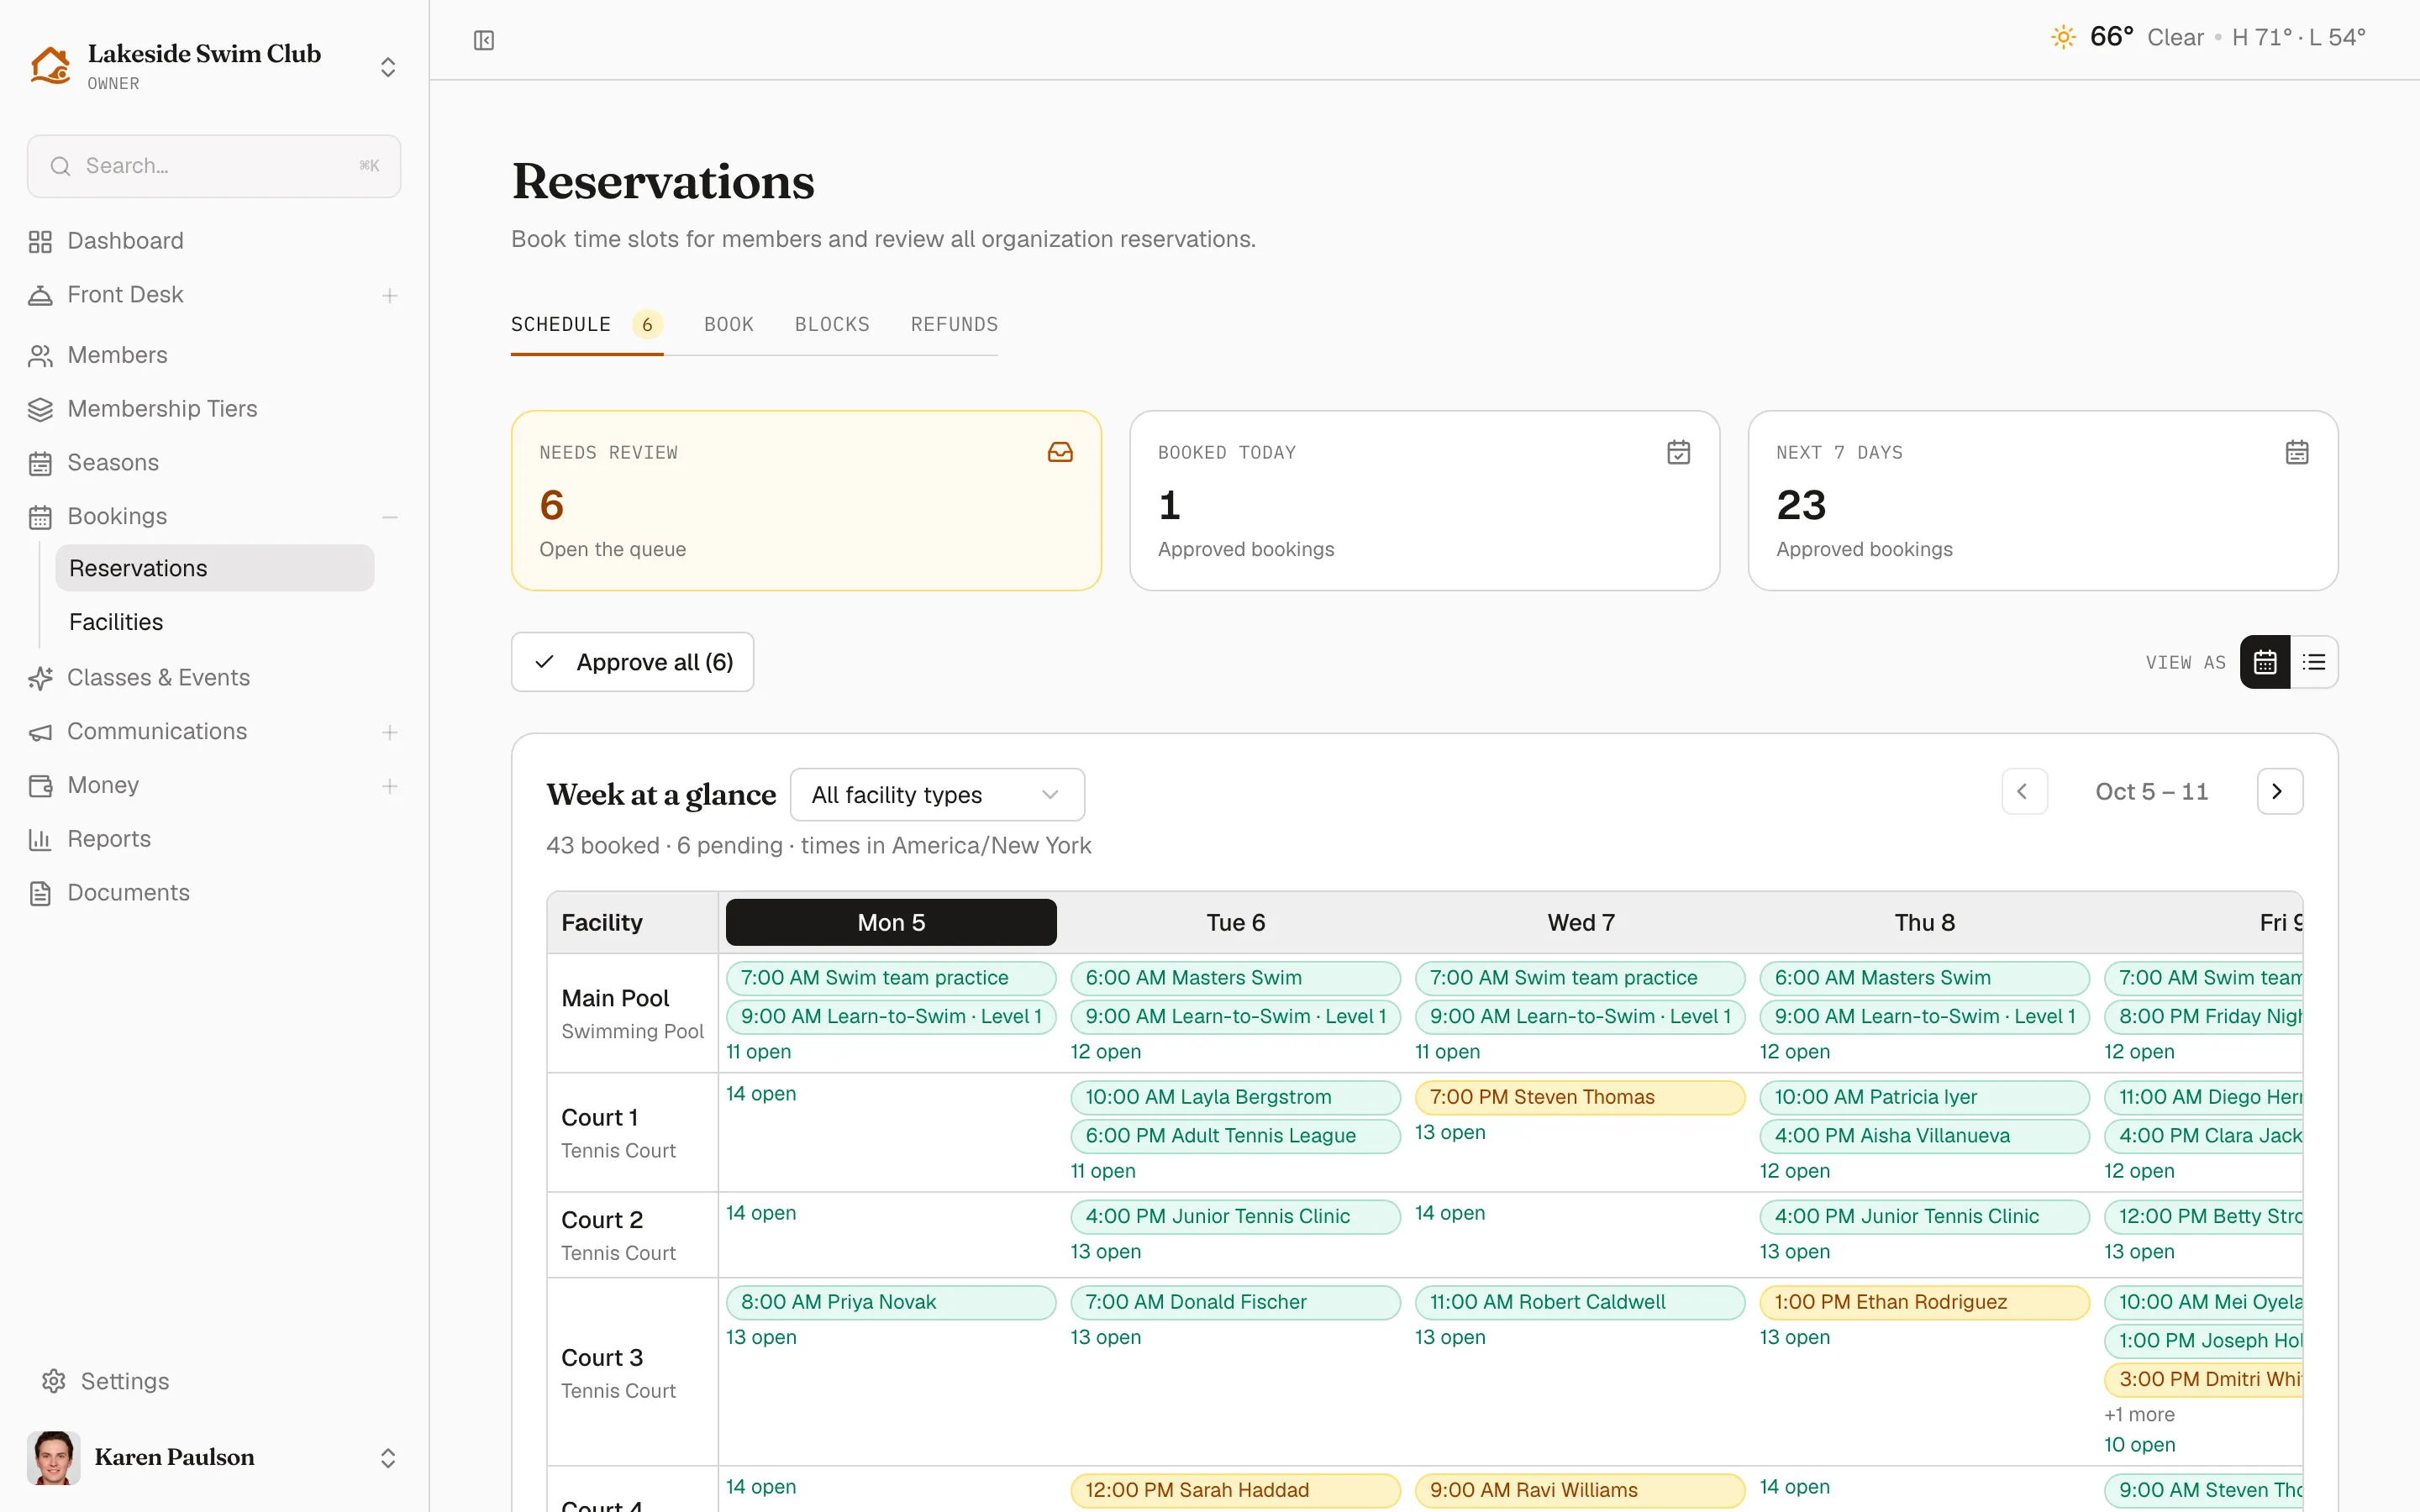Screen dimensions: 2420x1512
Task: Click calendar-check icon on Booked Today card
Action: [1679, 452]
